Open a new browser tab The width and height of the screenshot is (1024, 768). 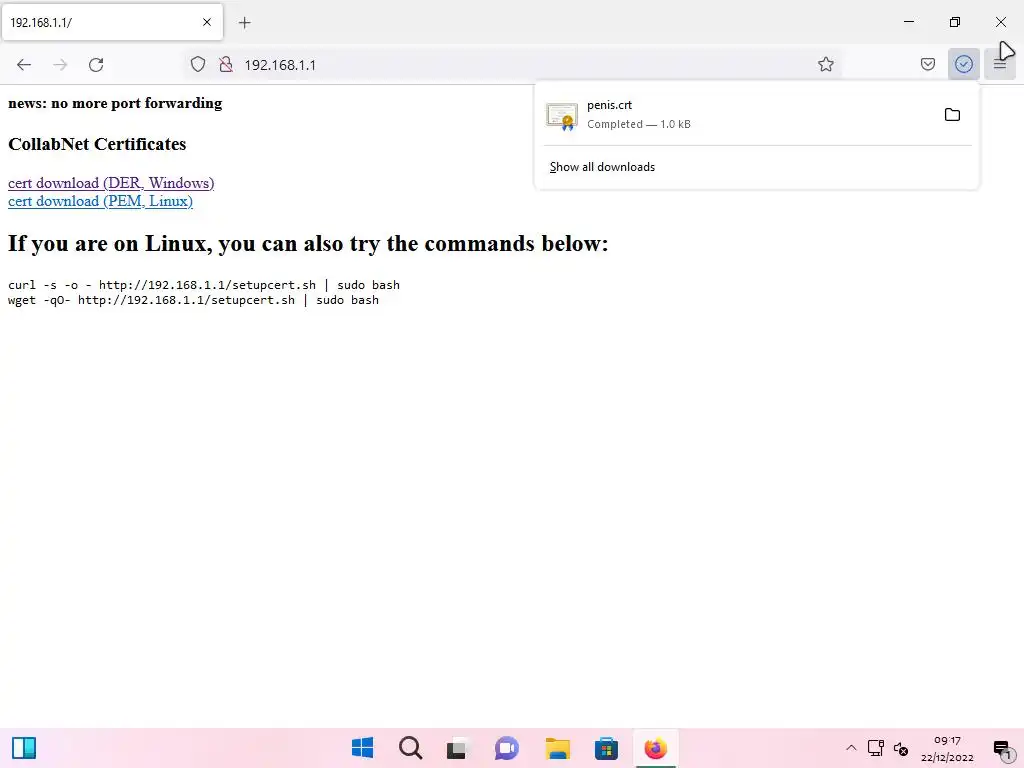point(244,23)
